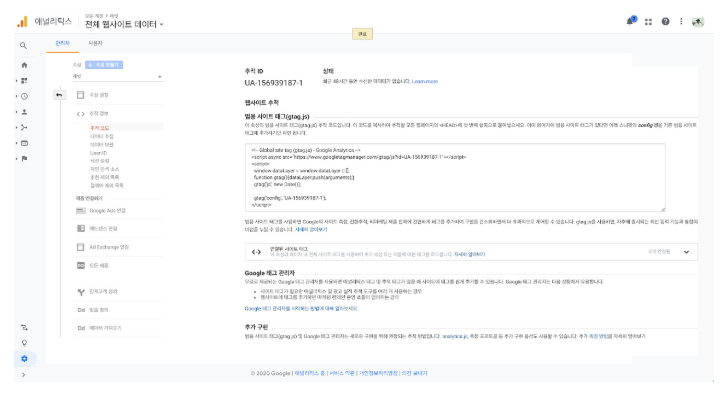Click 애널리틱스 홈 footer link
This screenshot has width=726, height=417.
(x=310, y=373)
